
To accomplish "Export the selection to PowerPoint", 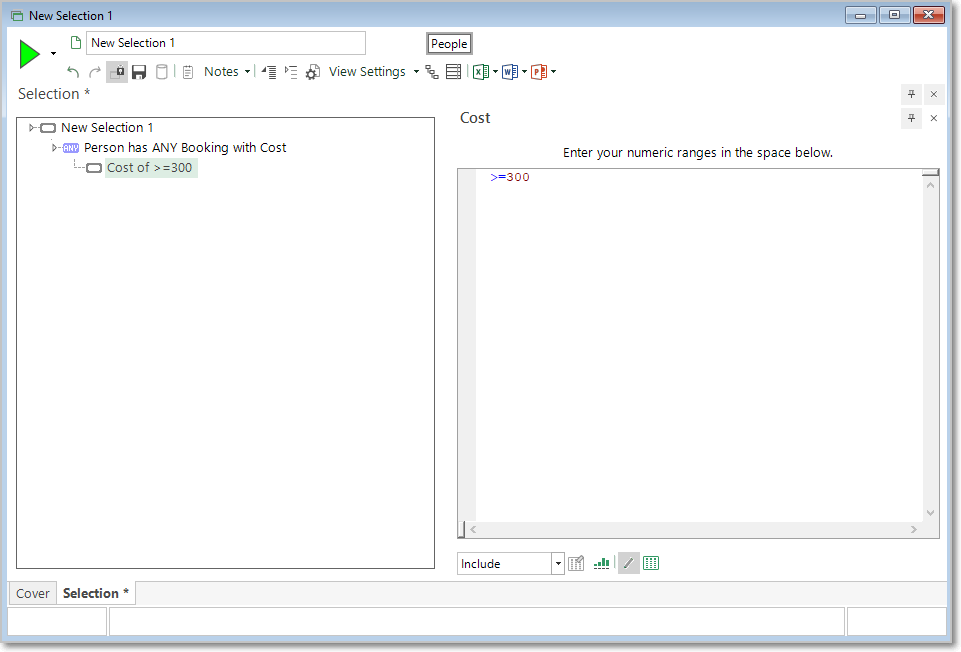I will tap(539, 72).
